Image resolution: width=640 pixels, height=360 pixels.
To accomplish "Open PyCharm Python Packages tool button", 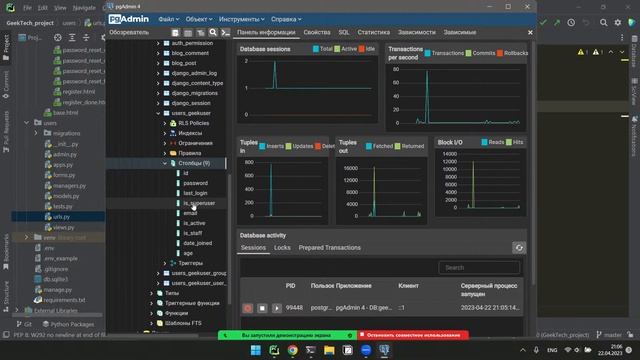I will point(68,324).
